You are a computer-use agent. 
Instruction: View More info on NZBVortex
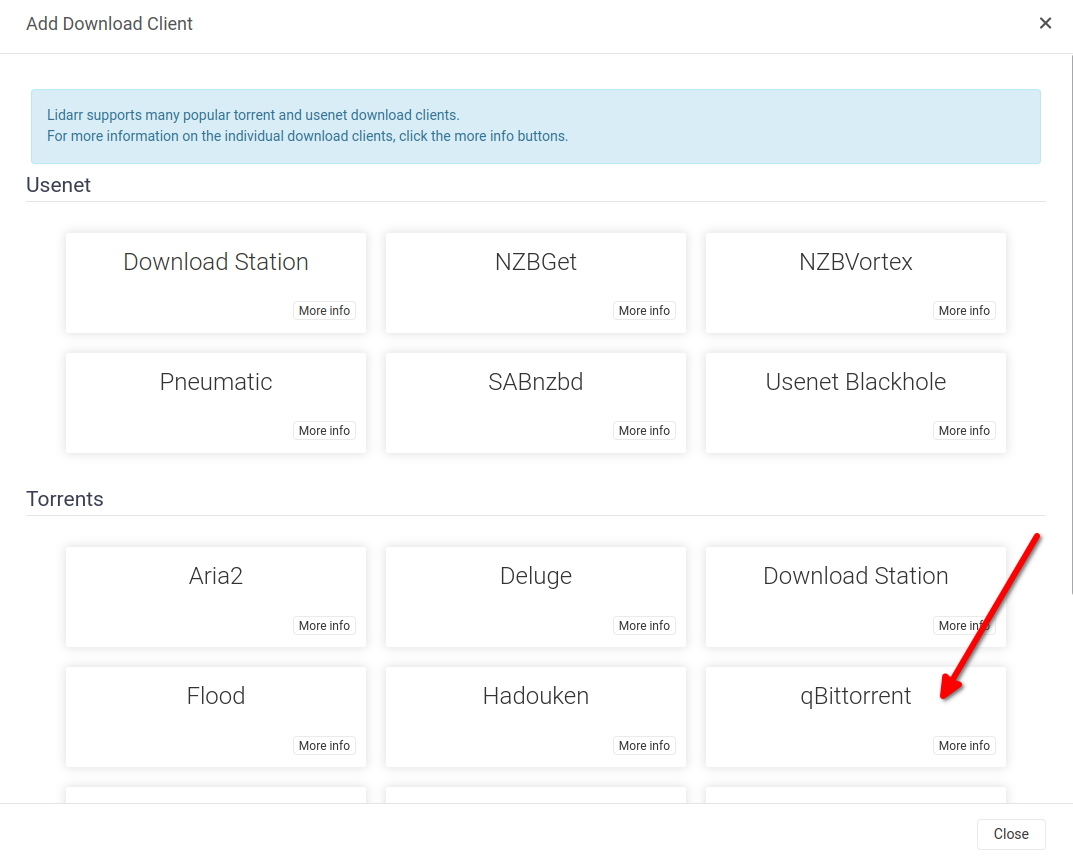(964, 311)
